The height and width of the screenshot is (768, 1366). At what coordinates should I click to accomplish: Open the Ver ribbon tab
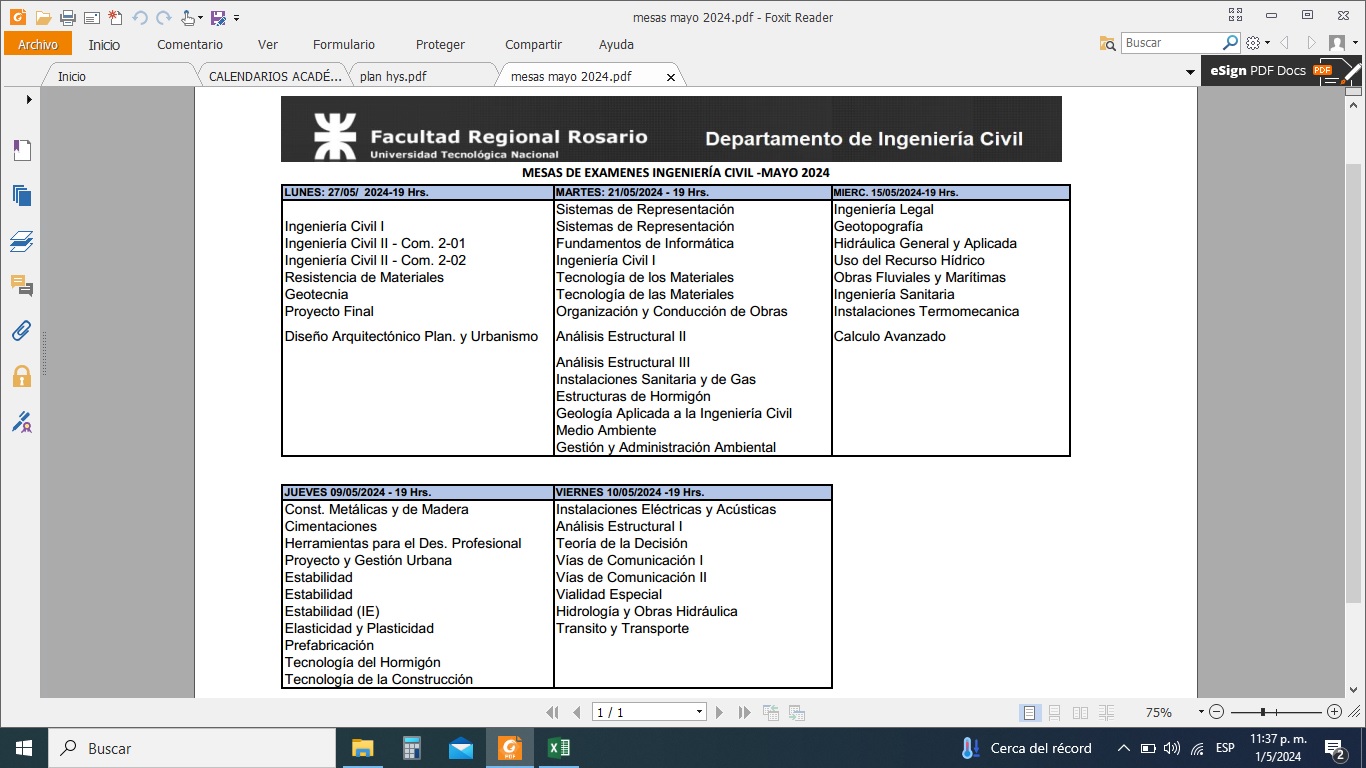point(268,44)
